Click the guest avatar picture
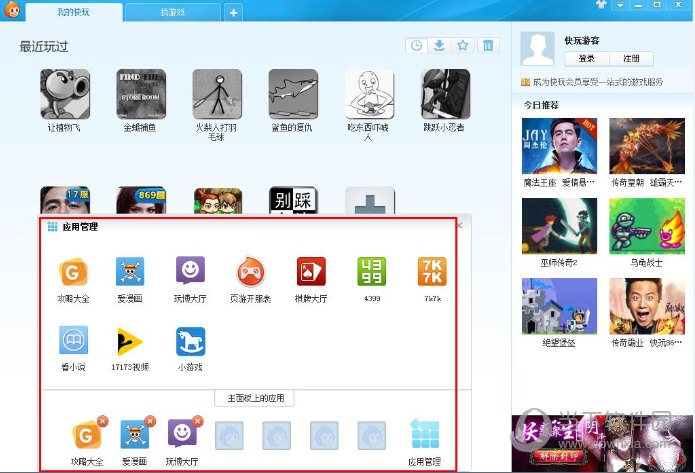 click(537, 49)
